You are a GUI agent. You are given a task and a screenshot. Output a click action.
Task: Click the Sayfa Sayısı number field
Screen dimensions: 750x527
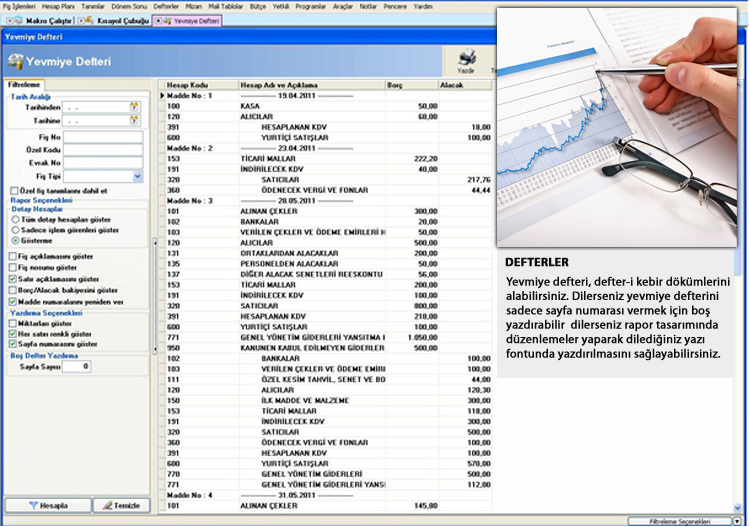pyautogui.click(x=78, y=367)
